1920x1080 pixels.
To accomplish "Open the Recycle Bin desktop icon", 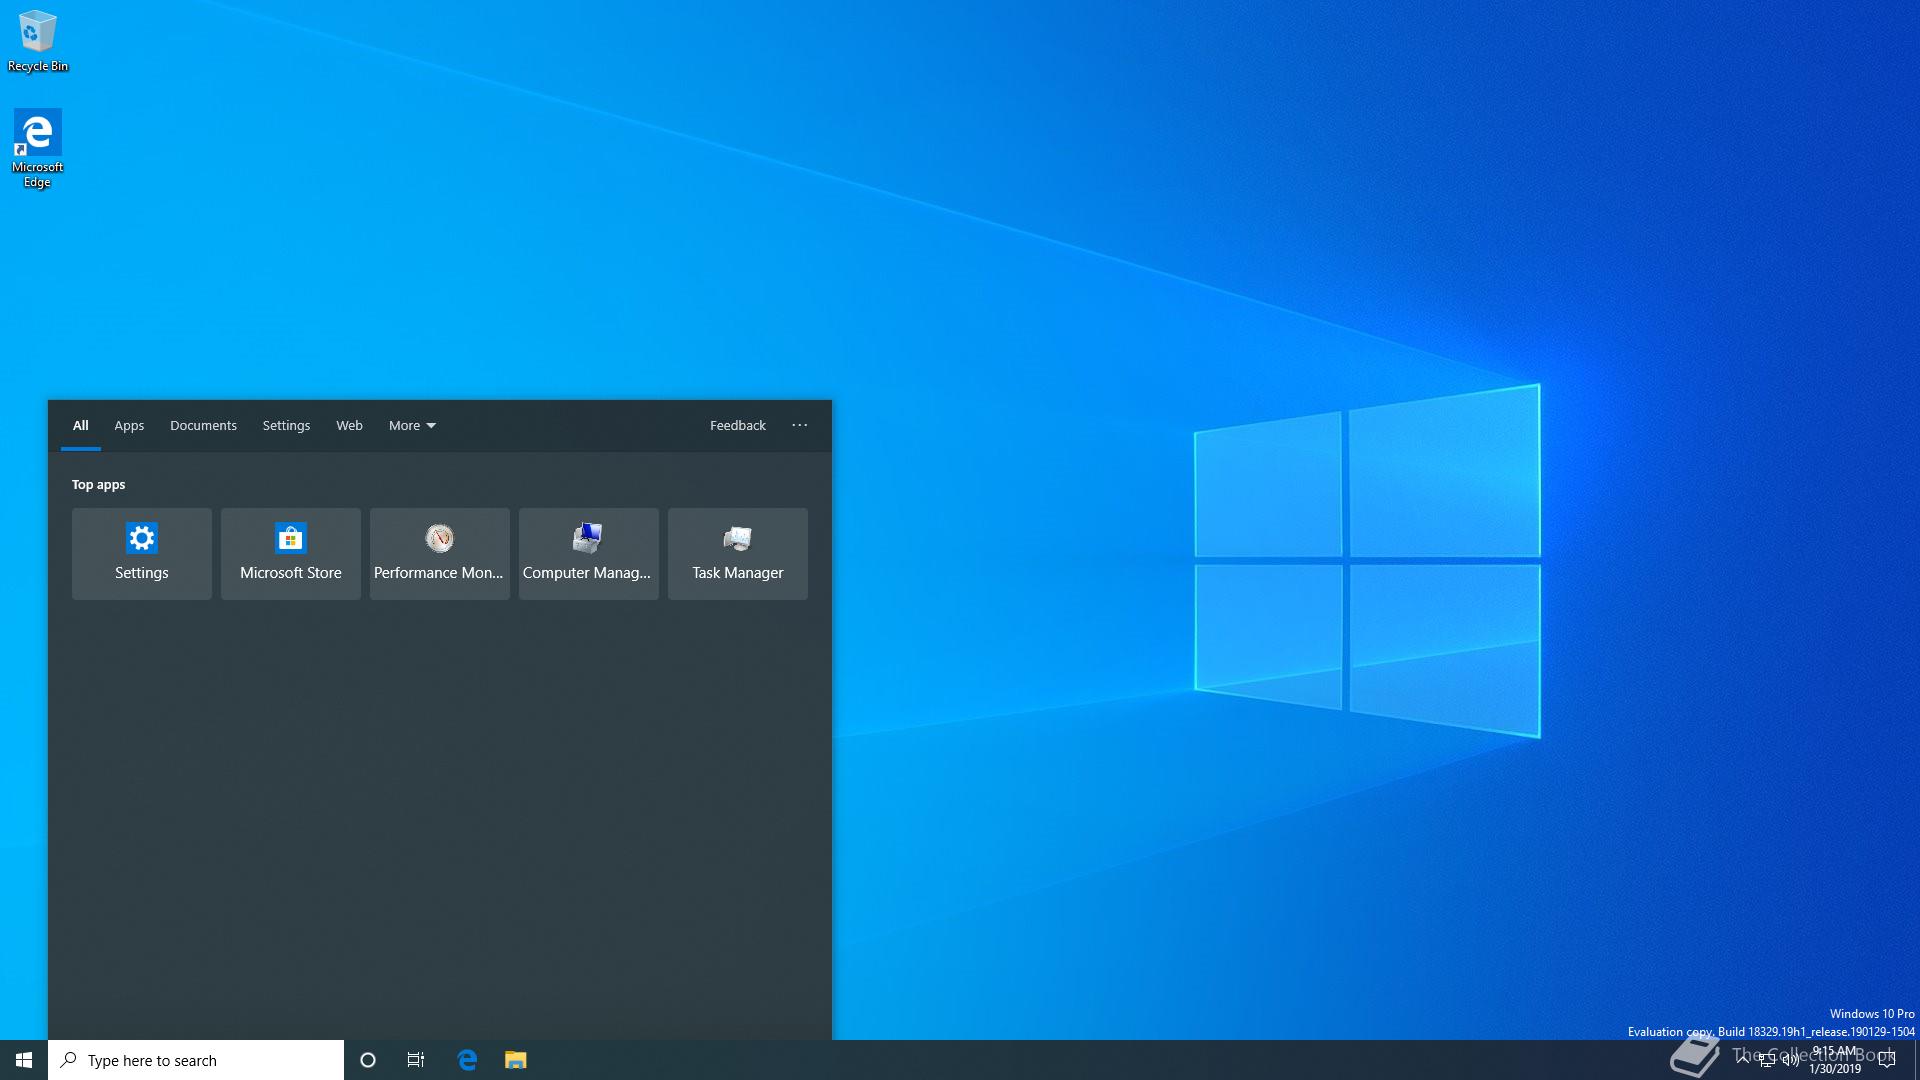I will [x=37, y=40].
